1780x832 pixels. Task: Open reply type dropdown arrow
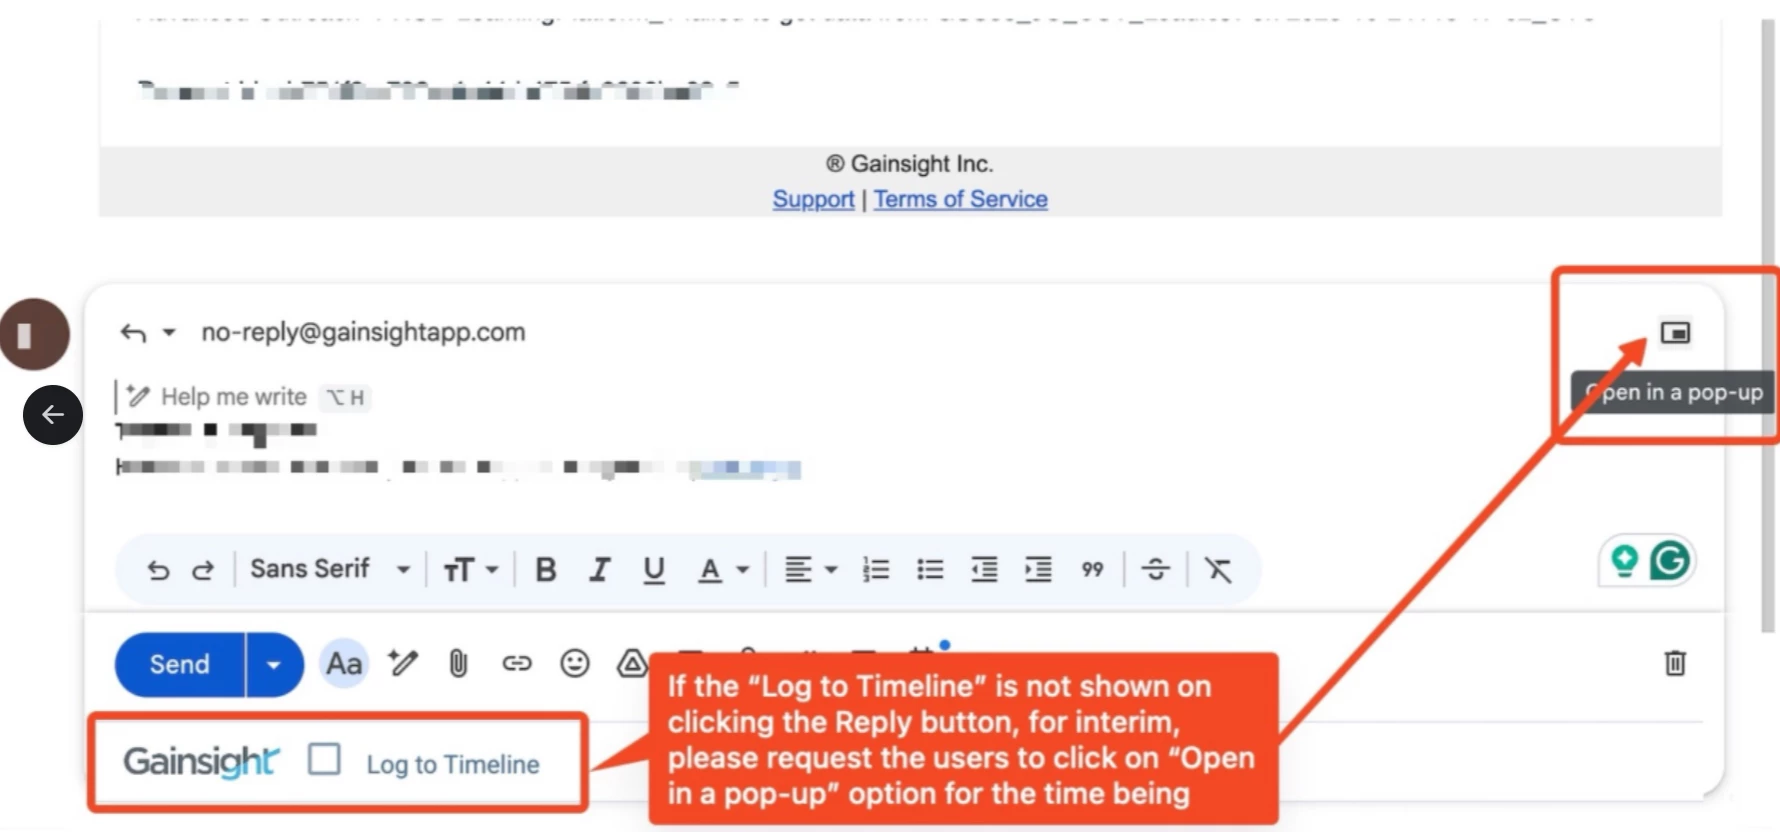coord(169,332)
